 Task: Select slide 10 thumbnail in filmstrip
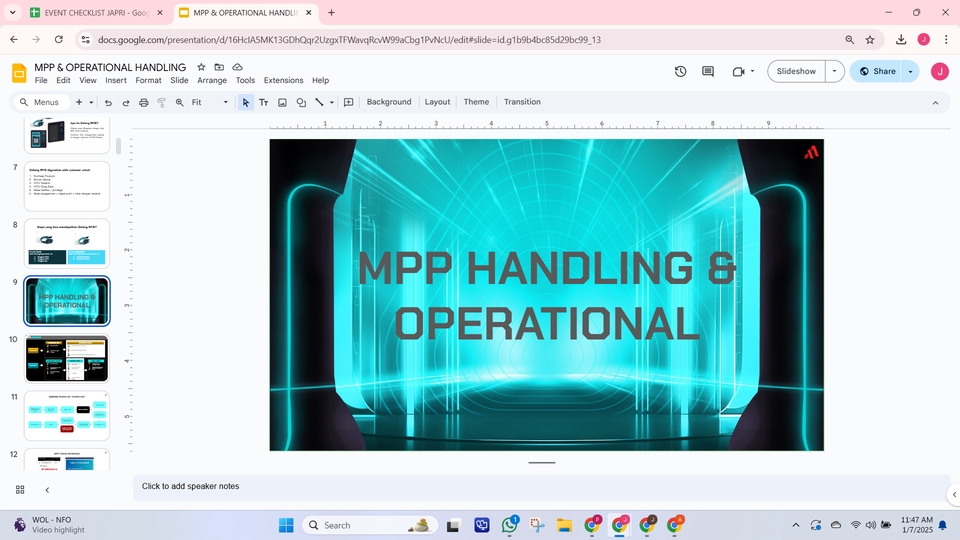(x=67, y=359)
